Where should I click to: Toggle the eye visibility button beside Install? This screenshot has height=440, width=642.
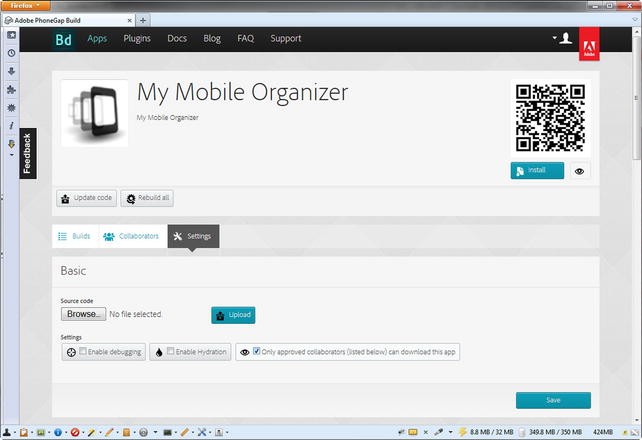(579, 171)
